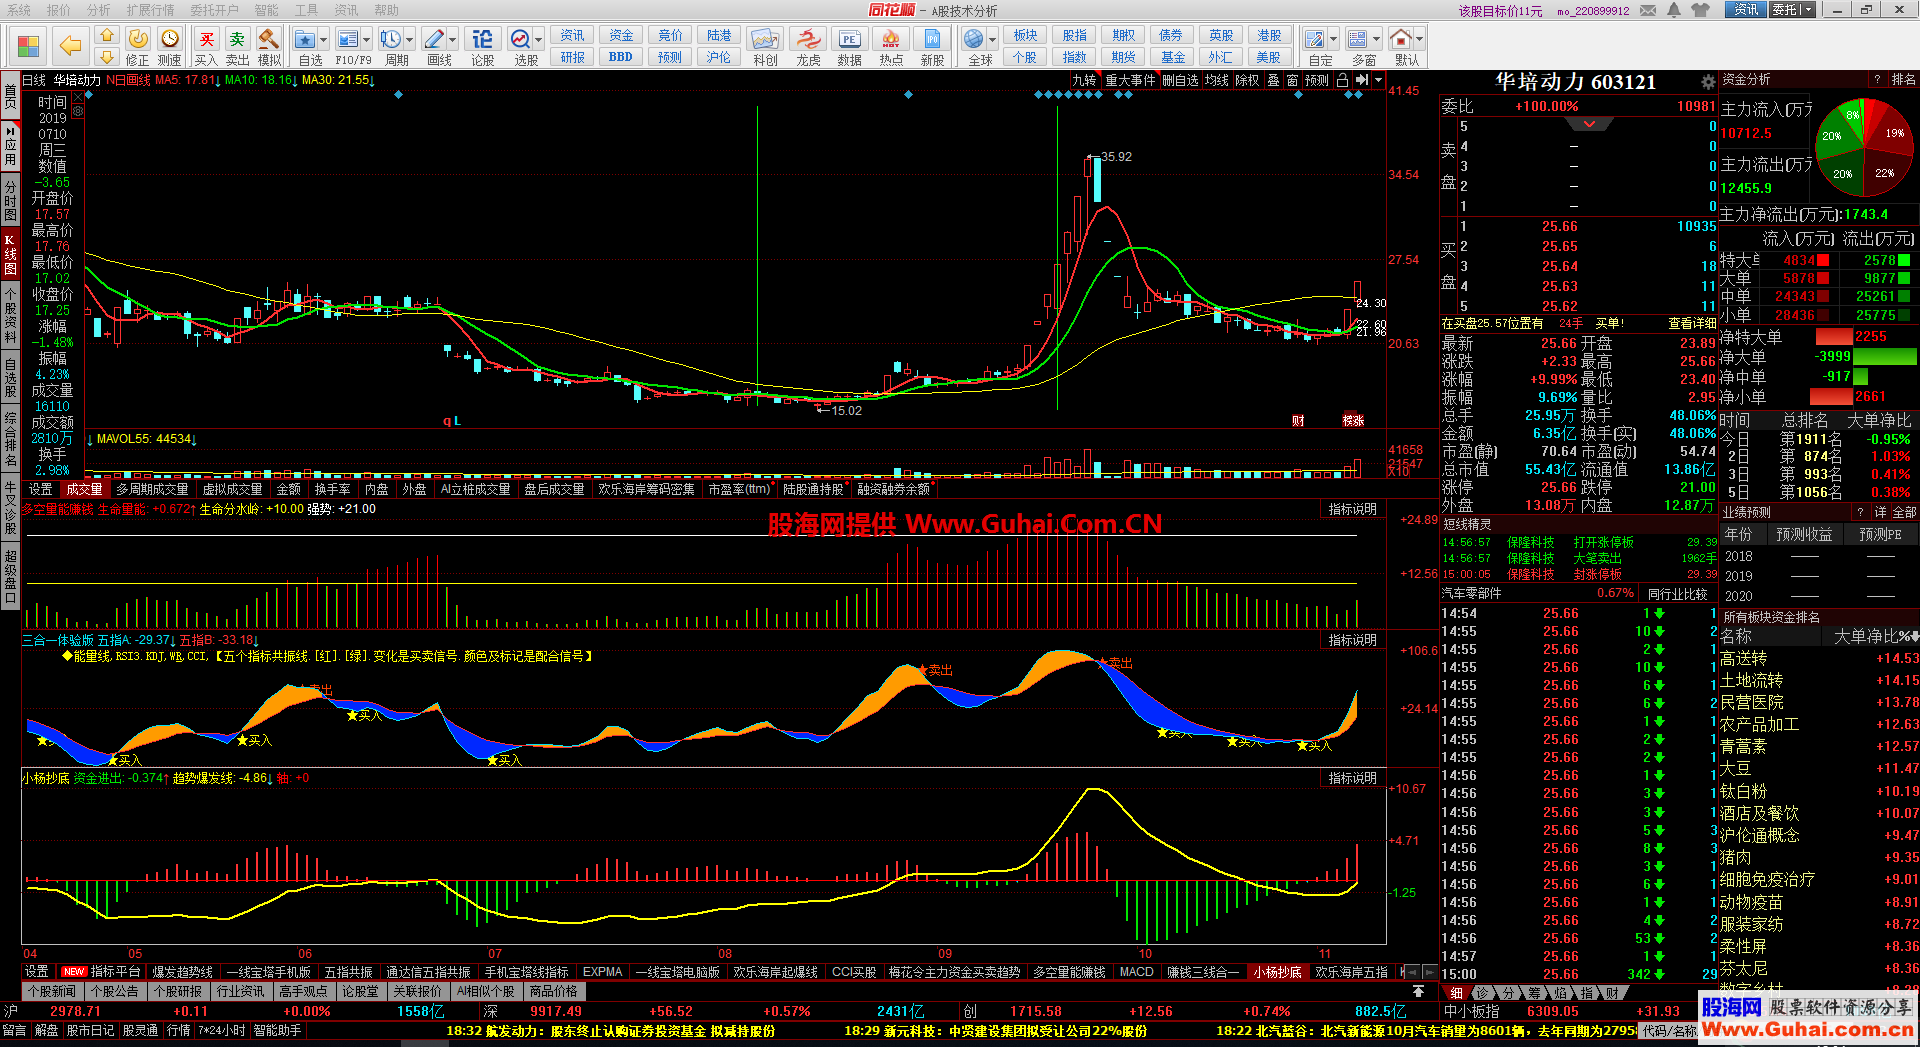Open the 系统 menu

coord(19,10)
